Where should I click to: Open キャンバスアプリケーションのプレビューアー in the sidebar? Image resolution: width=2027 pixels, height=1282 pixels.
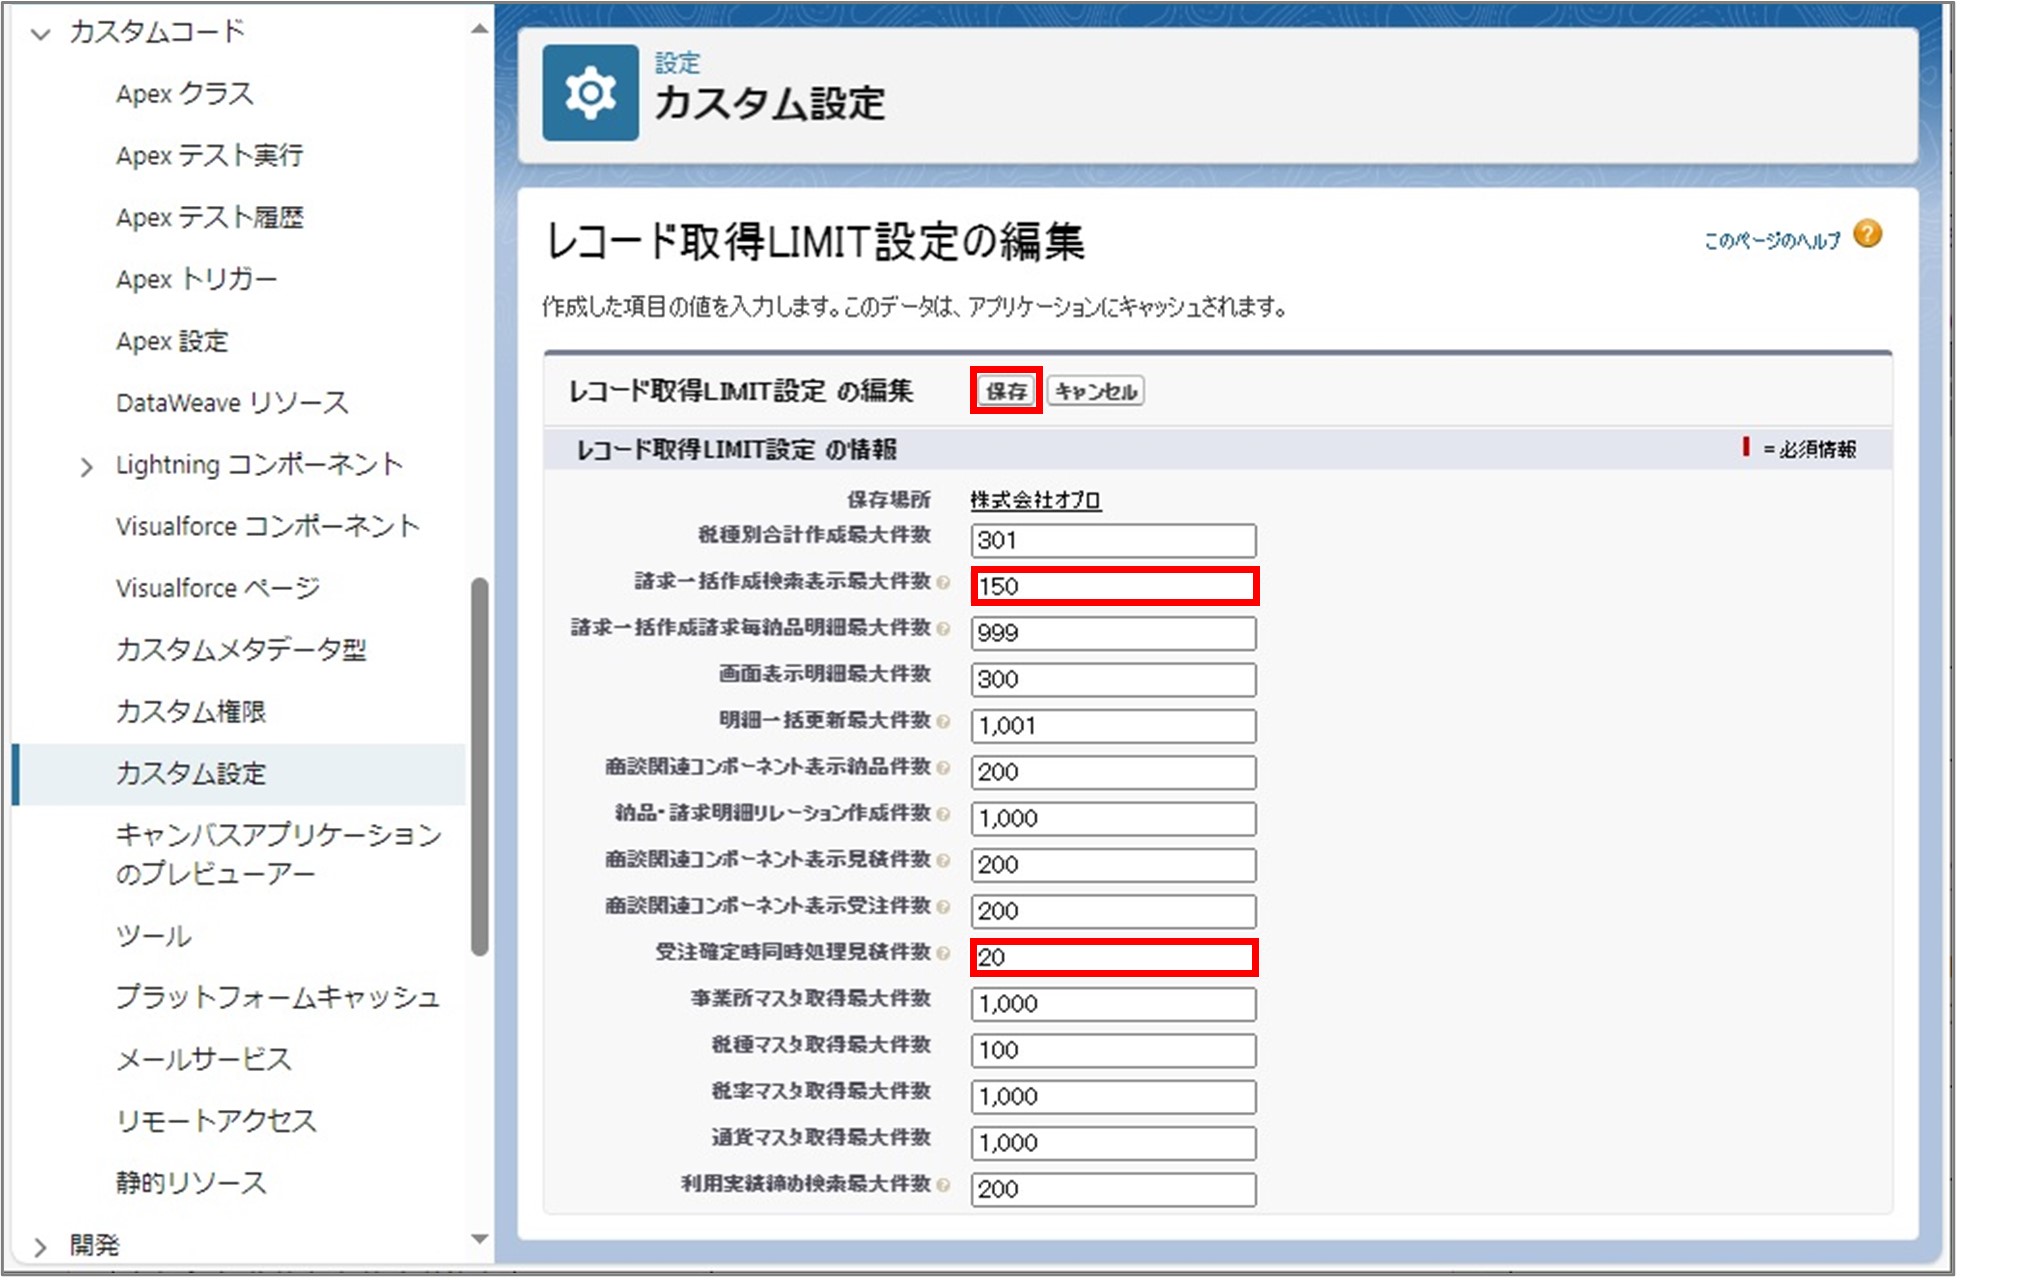pos(278,854)
